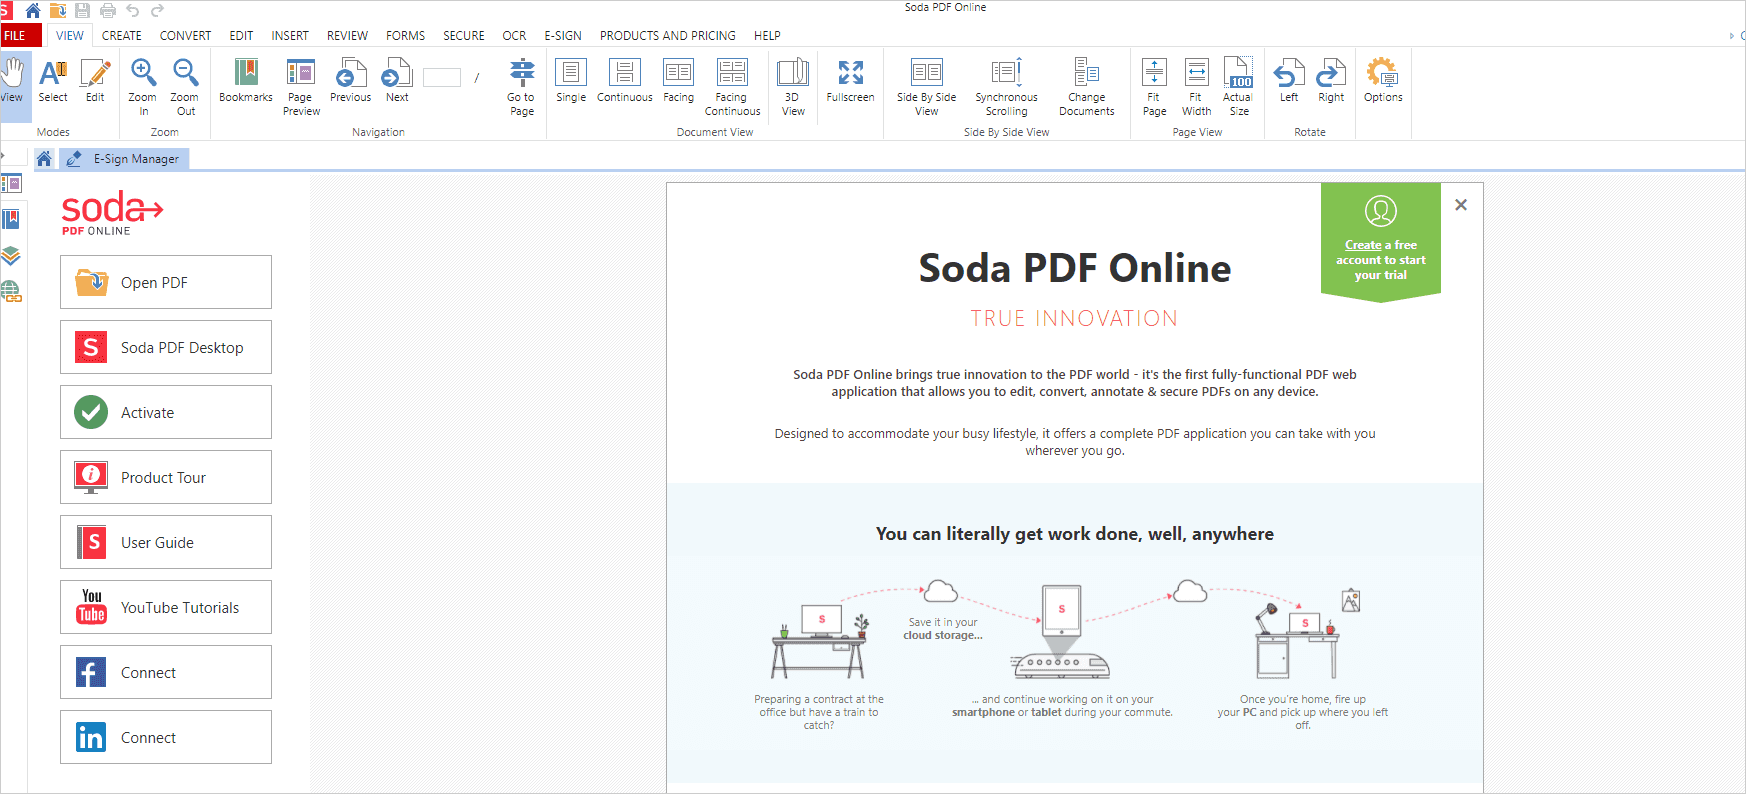Open PRODUCTS AND PRICING tab
The width and height of the screenshot is (1746, 794).
(668, 35)
